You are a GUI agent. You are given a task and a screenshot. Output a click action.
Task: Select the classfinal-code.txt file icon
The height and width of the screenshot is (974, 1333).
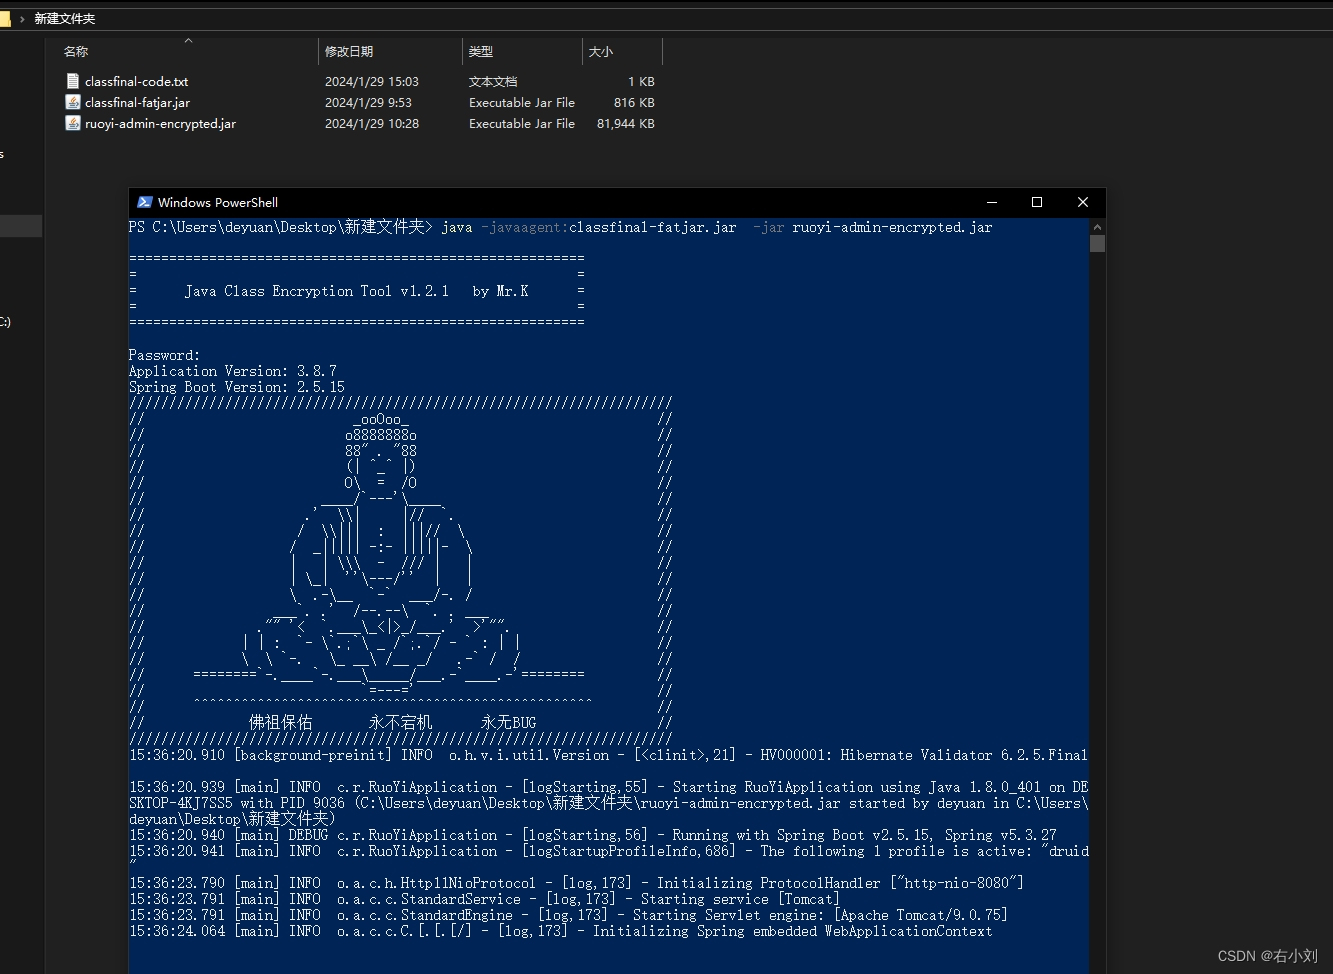[72, 81]
